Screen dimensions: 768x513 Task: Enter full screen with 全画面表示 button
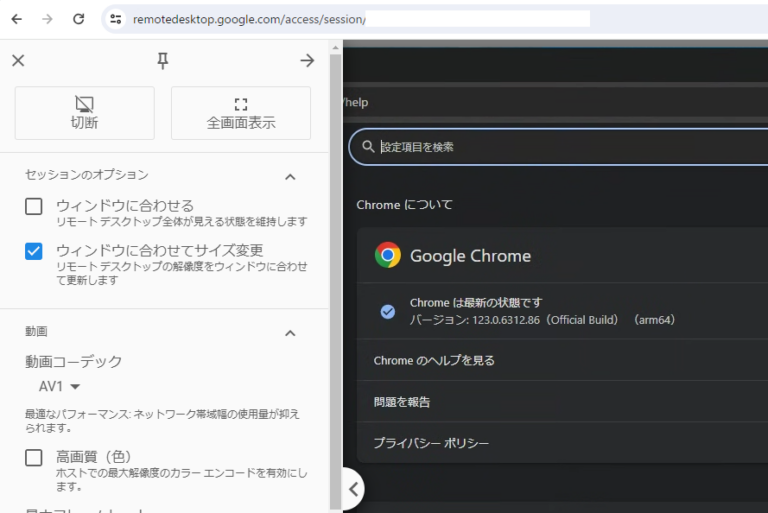[x=240, y=113]
